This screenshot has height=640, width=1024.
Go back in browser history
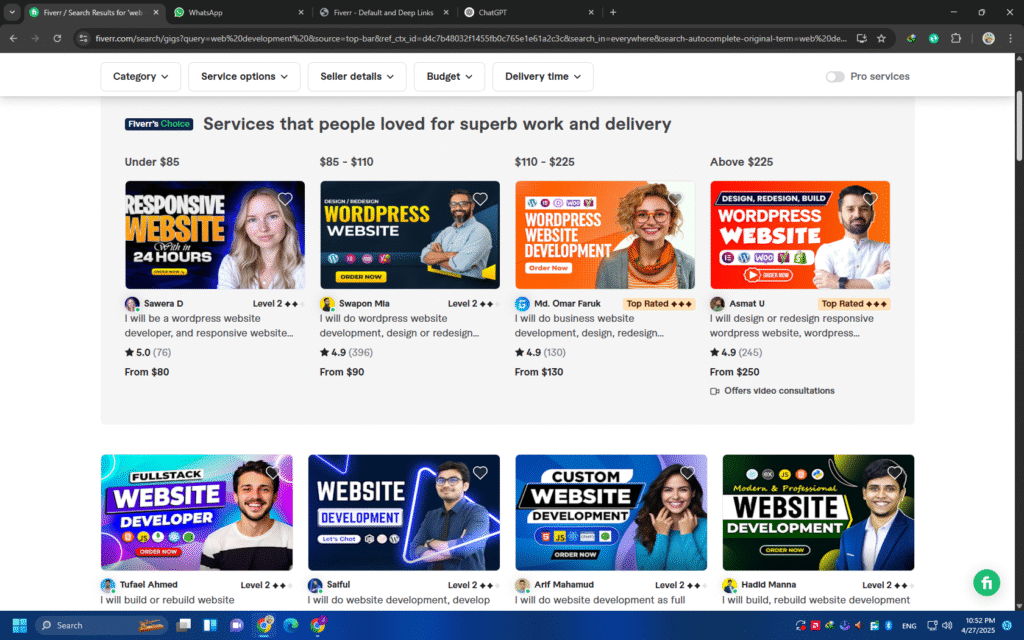[x=13, y=39]
